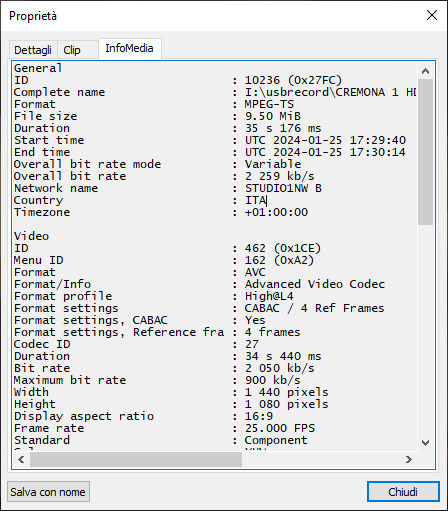Click the General Format value 'MPEG-TS'
Image resolution: width=448 pixels, height=511 pixels.
click(x=269, y=104)
